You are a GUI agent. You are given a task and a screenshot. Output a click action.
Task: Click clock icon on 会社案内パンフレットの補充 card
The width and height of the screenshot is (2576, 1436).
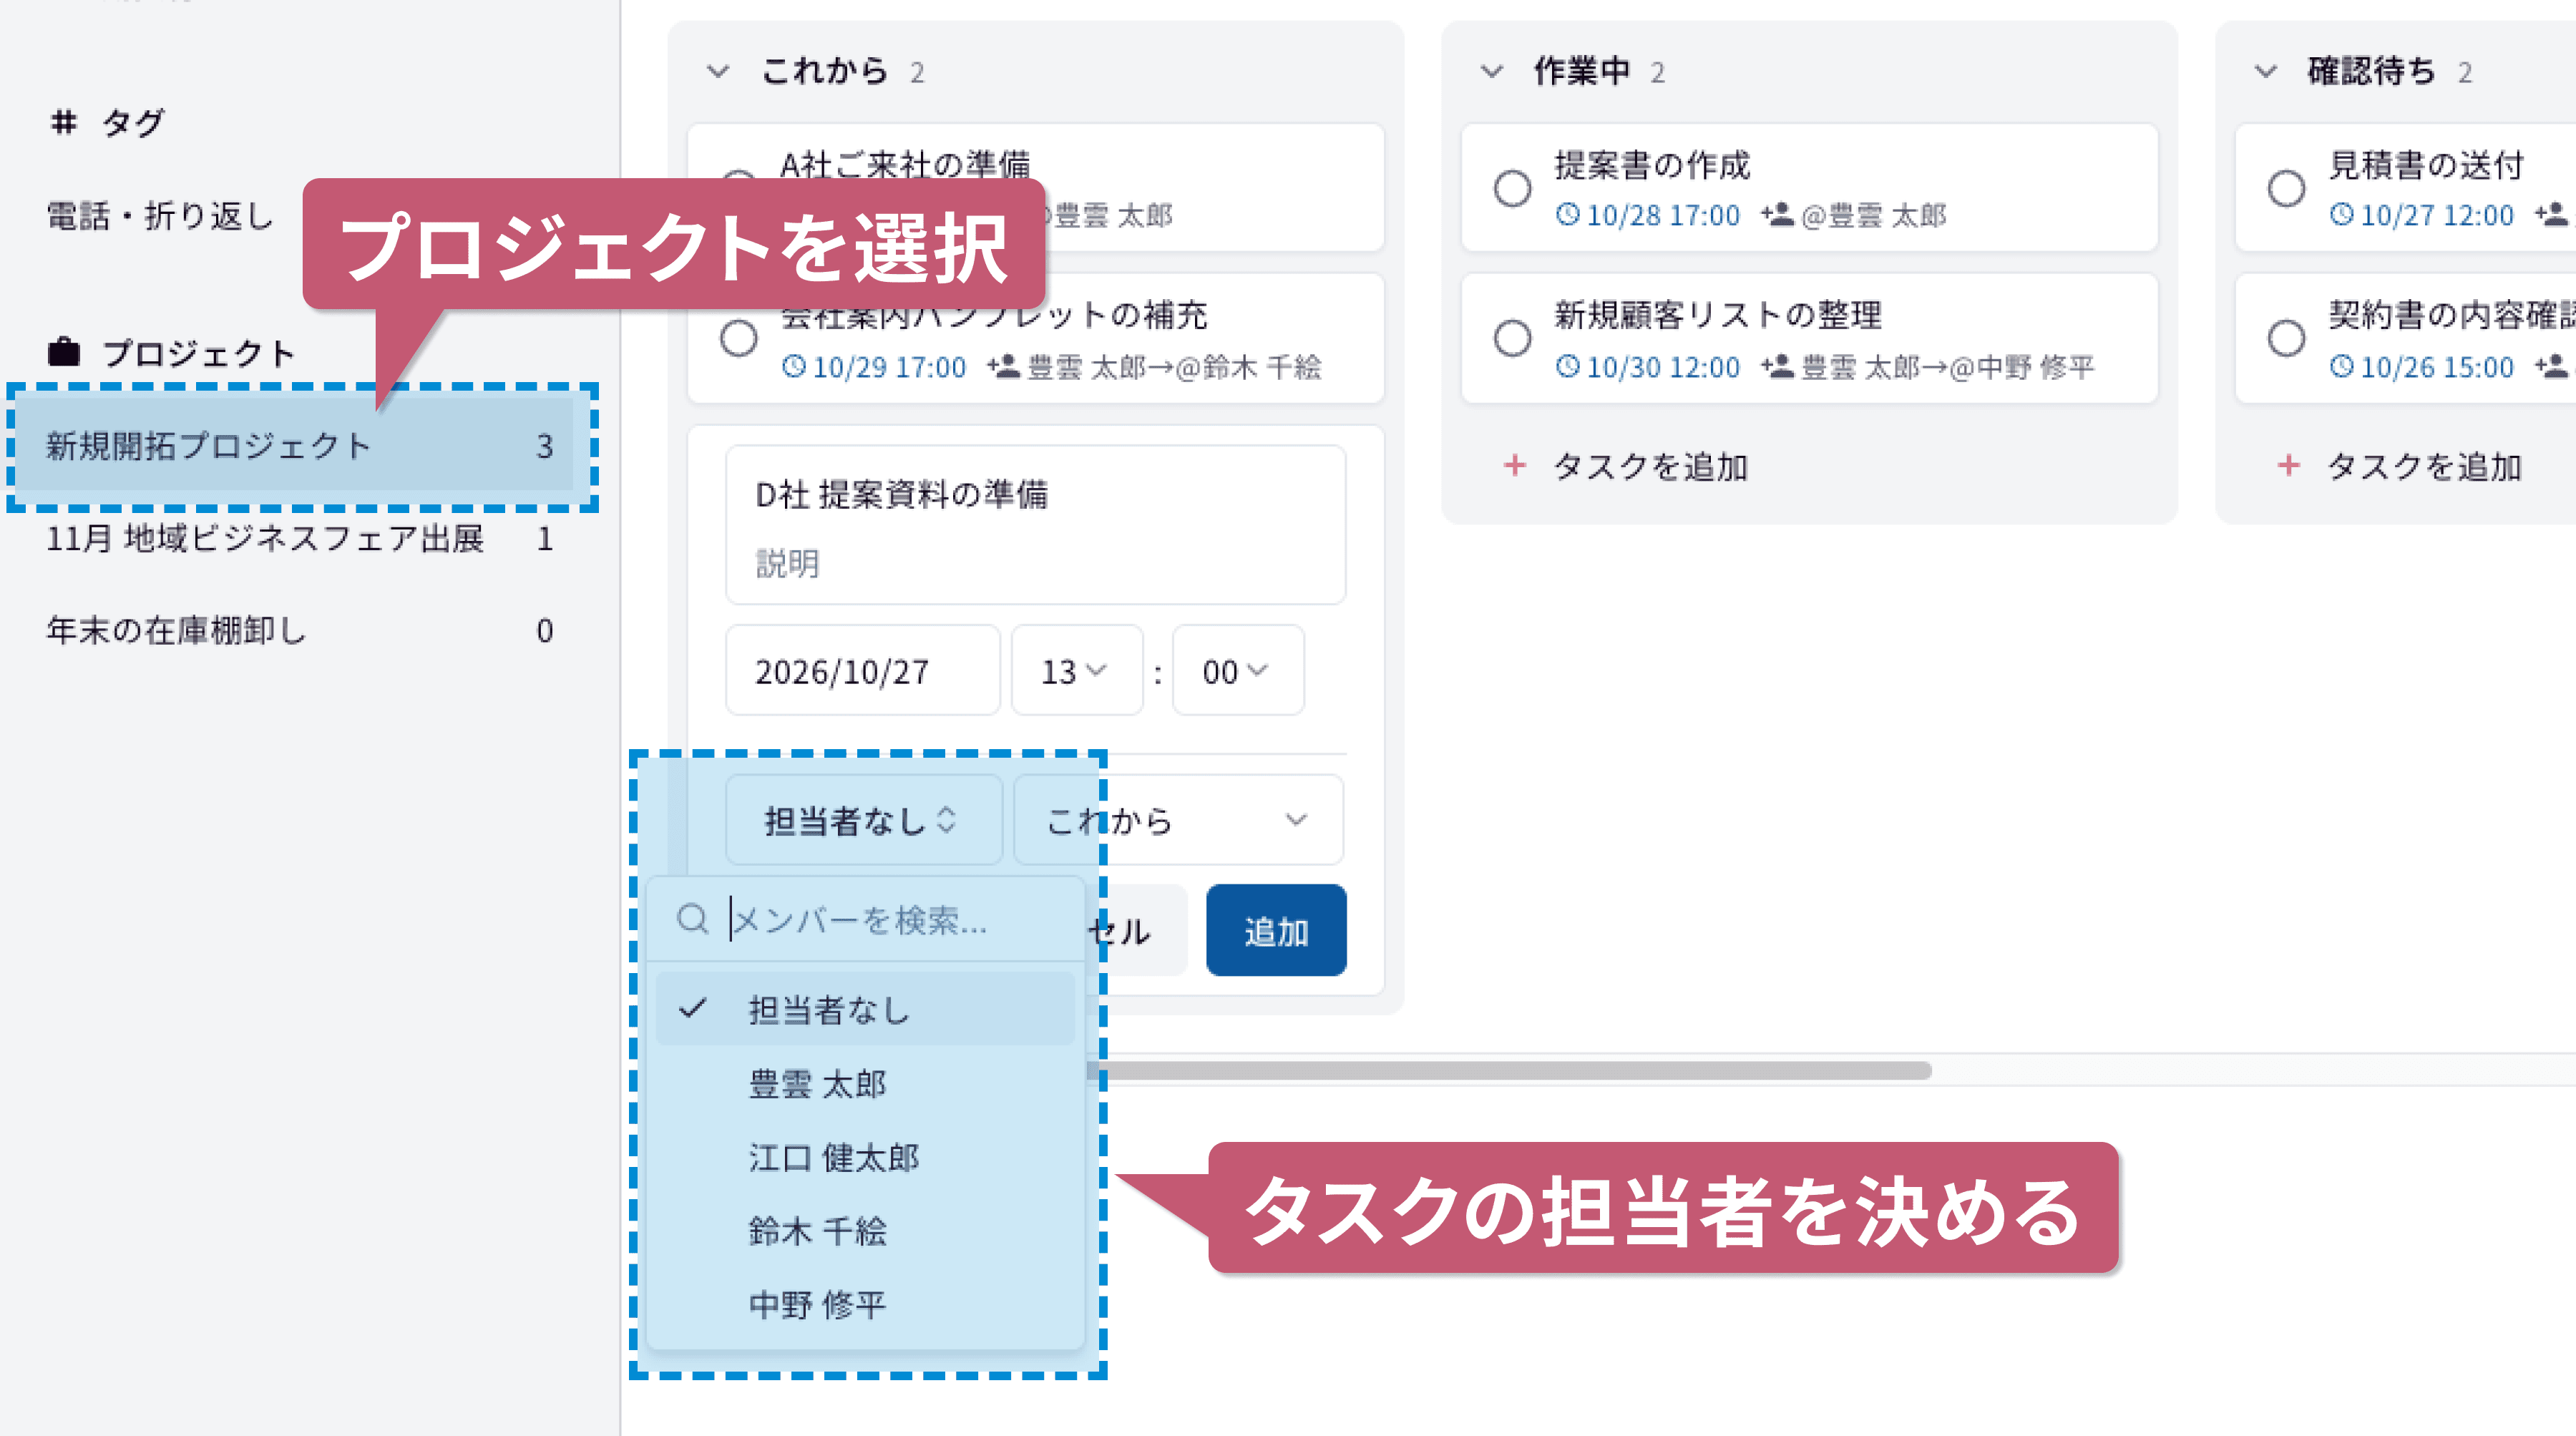tap(793, 366)
